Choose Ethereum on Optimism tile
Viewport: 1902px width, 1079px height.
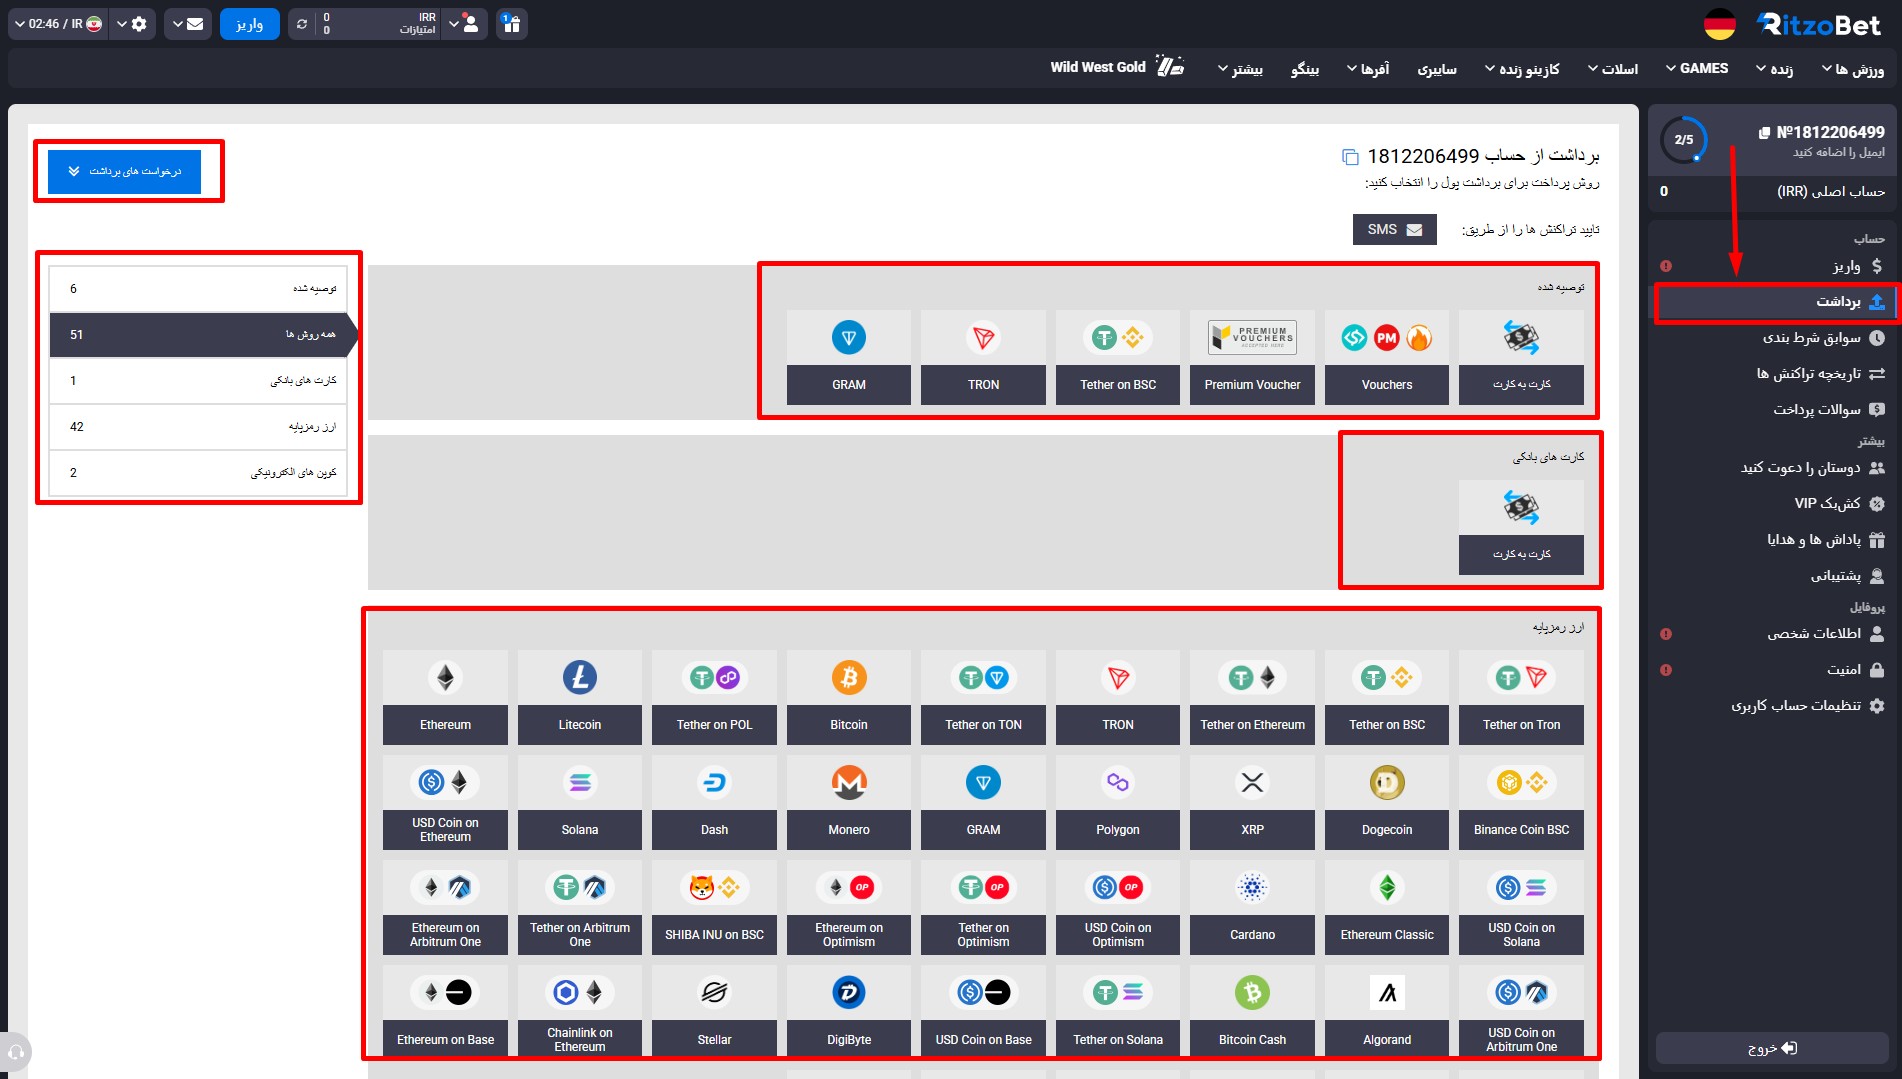pos(849,907)
